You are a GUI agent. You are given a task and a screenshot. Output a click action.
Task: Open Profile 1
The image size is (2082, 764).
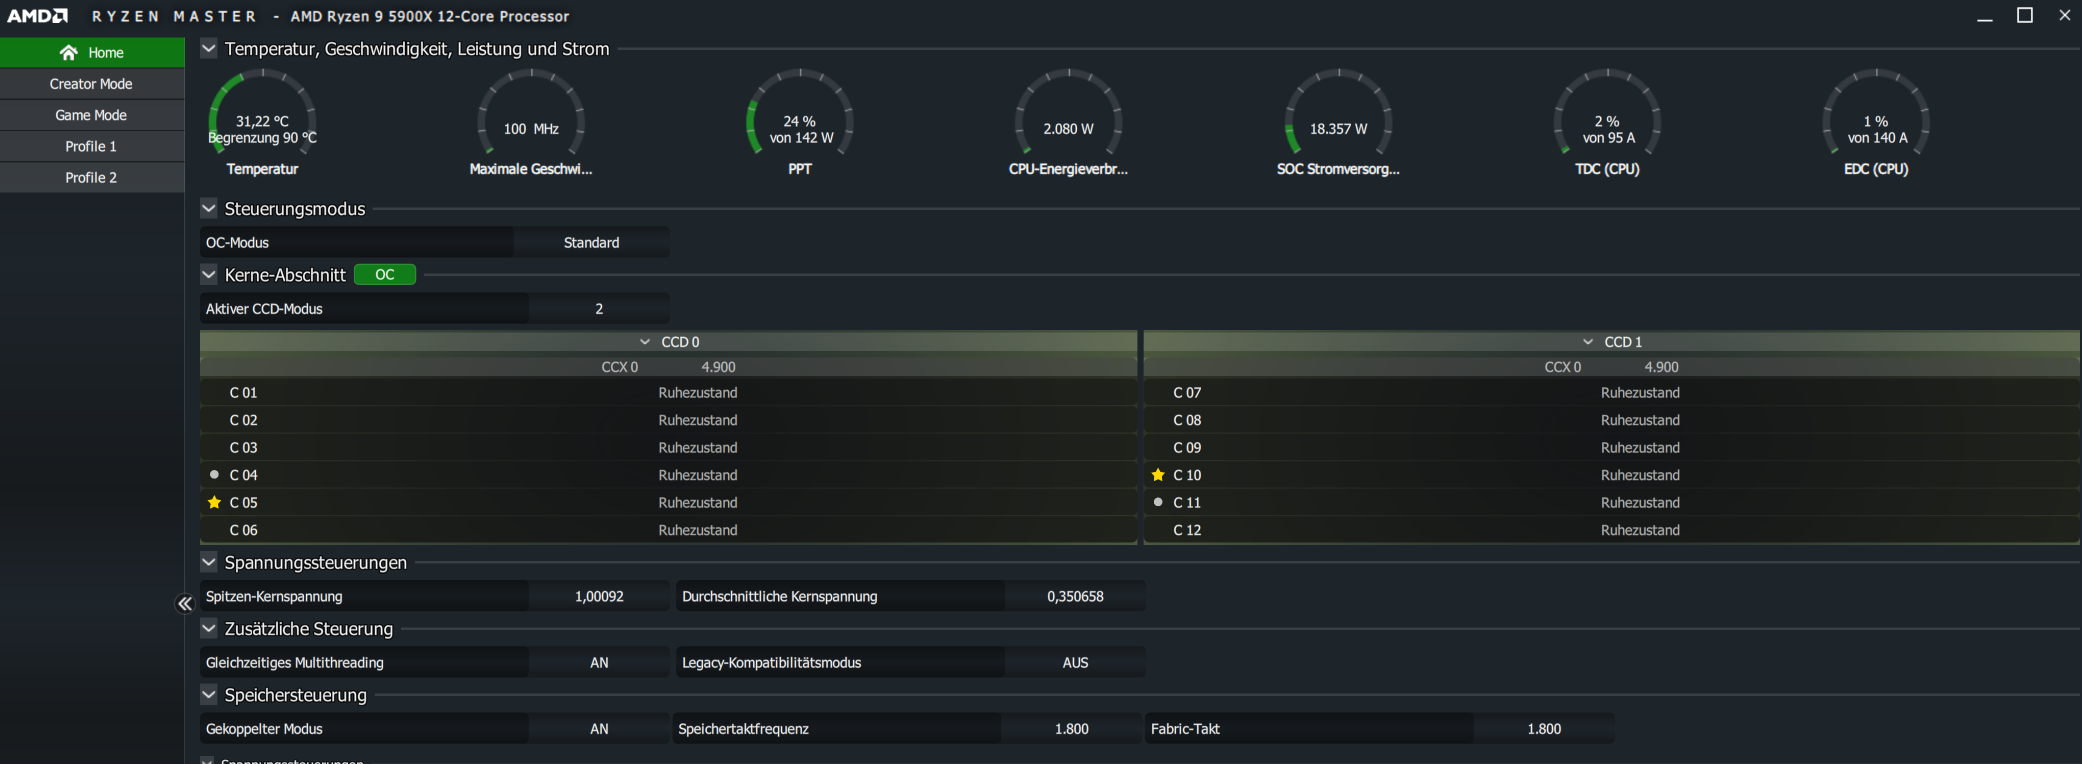point(92,146)
